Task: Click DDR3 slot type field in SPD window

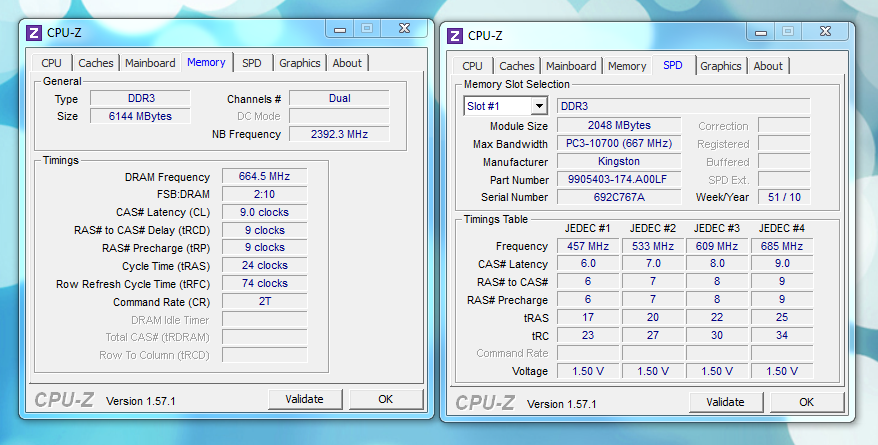Action: (x=683, y=106)
